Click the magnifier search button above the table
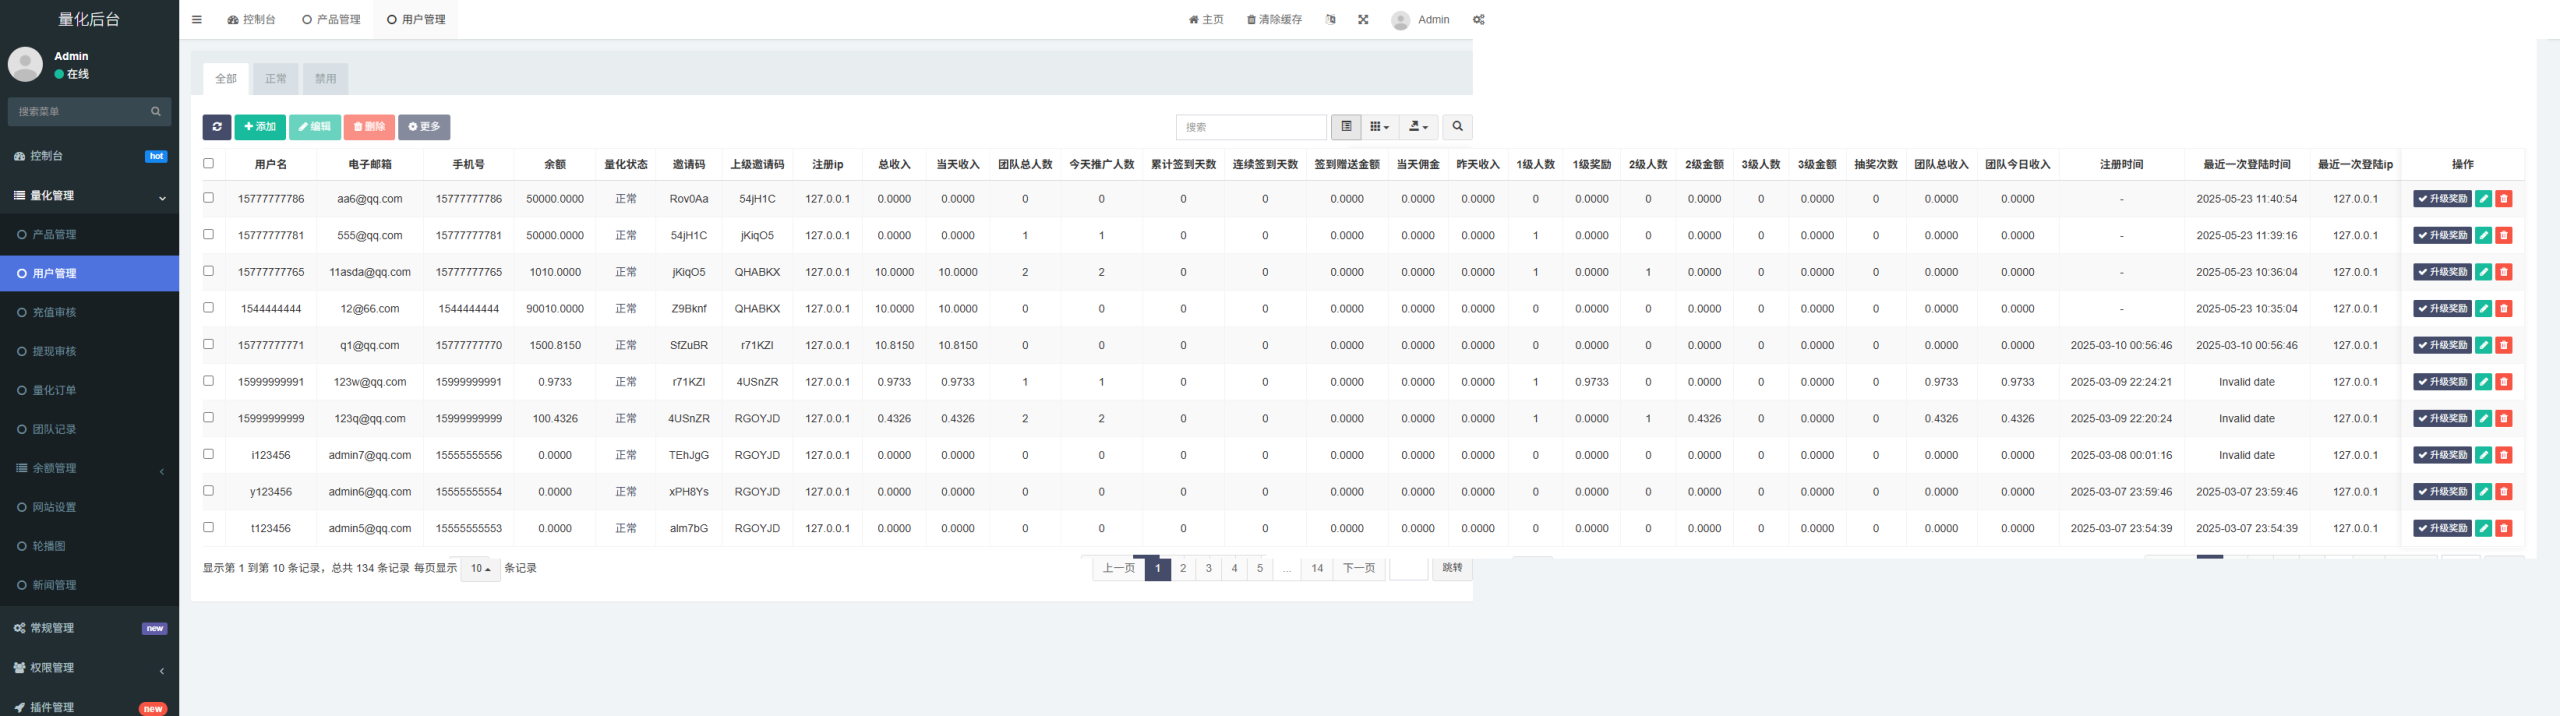This screenshot has width=2560, height=716. pyautogui.click(x=1457, y=127)
